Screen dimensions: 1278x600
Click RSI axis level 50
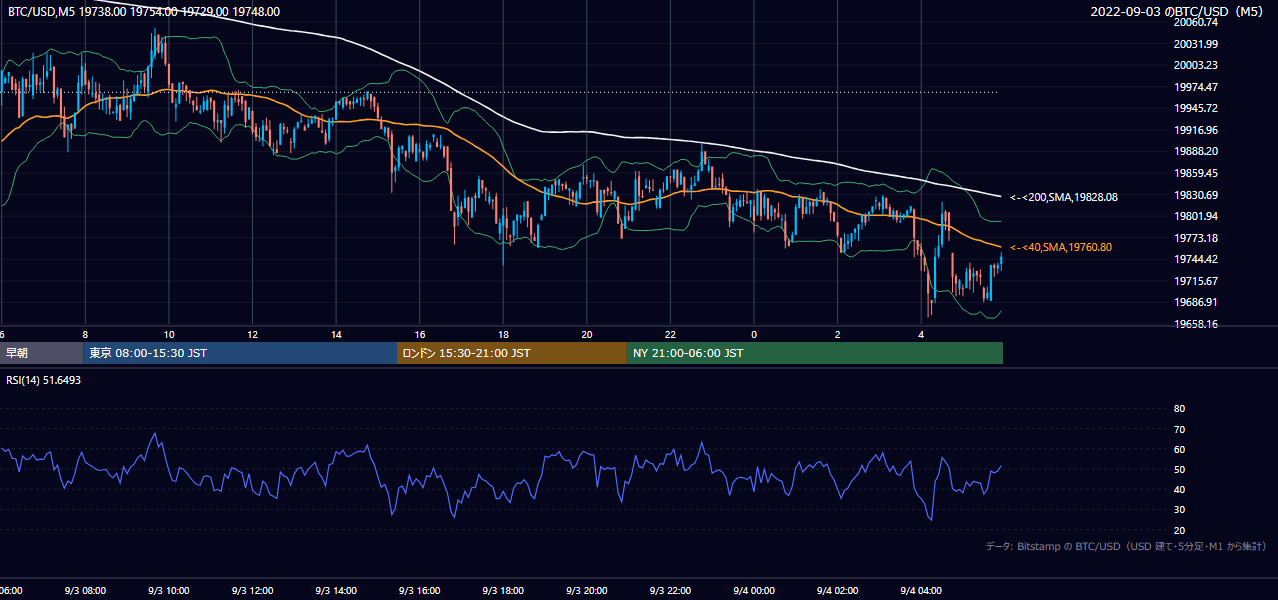(1179, 469)
